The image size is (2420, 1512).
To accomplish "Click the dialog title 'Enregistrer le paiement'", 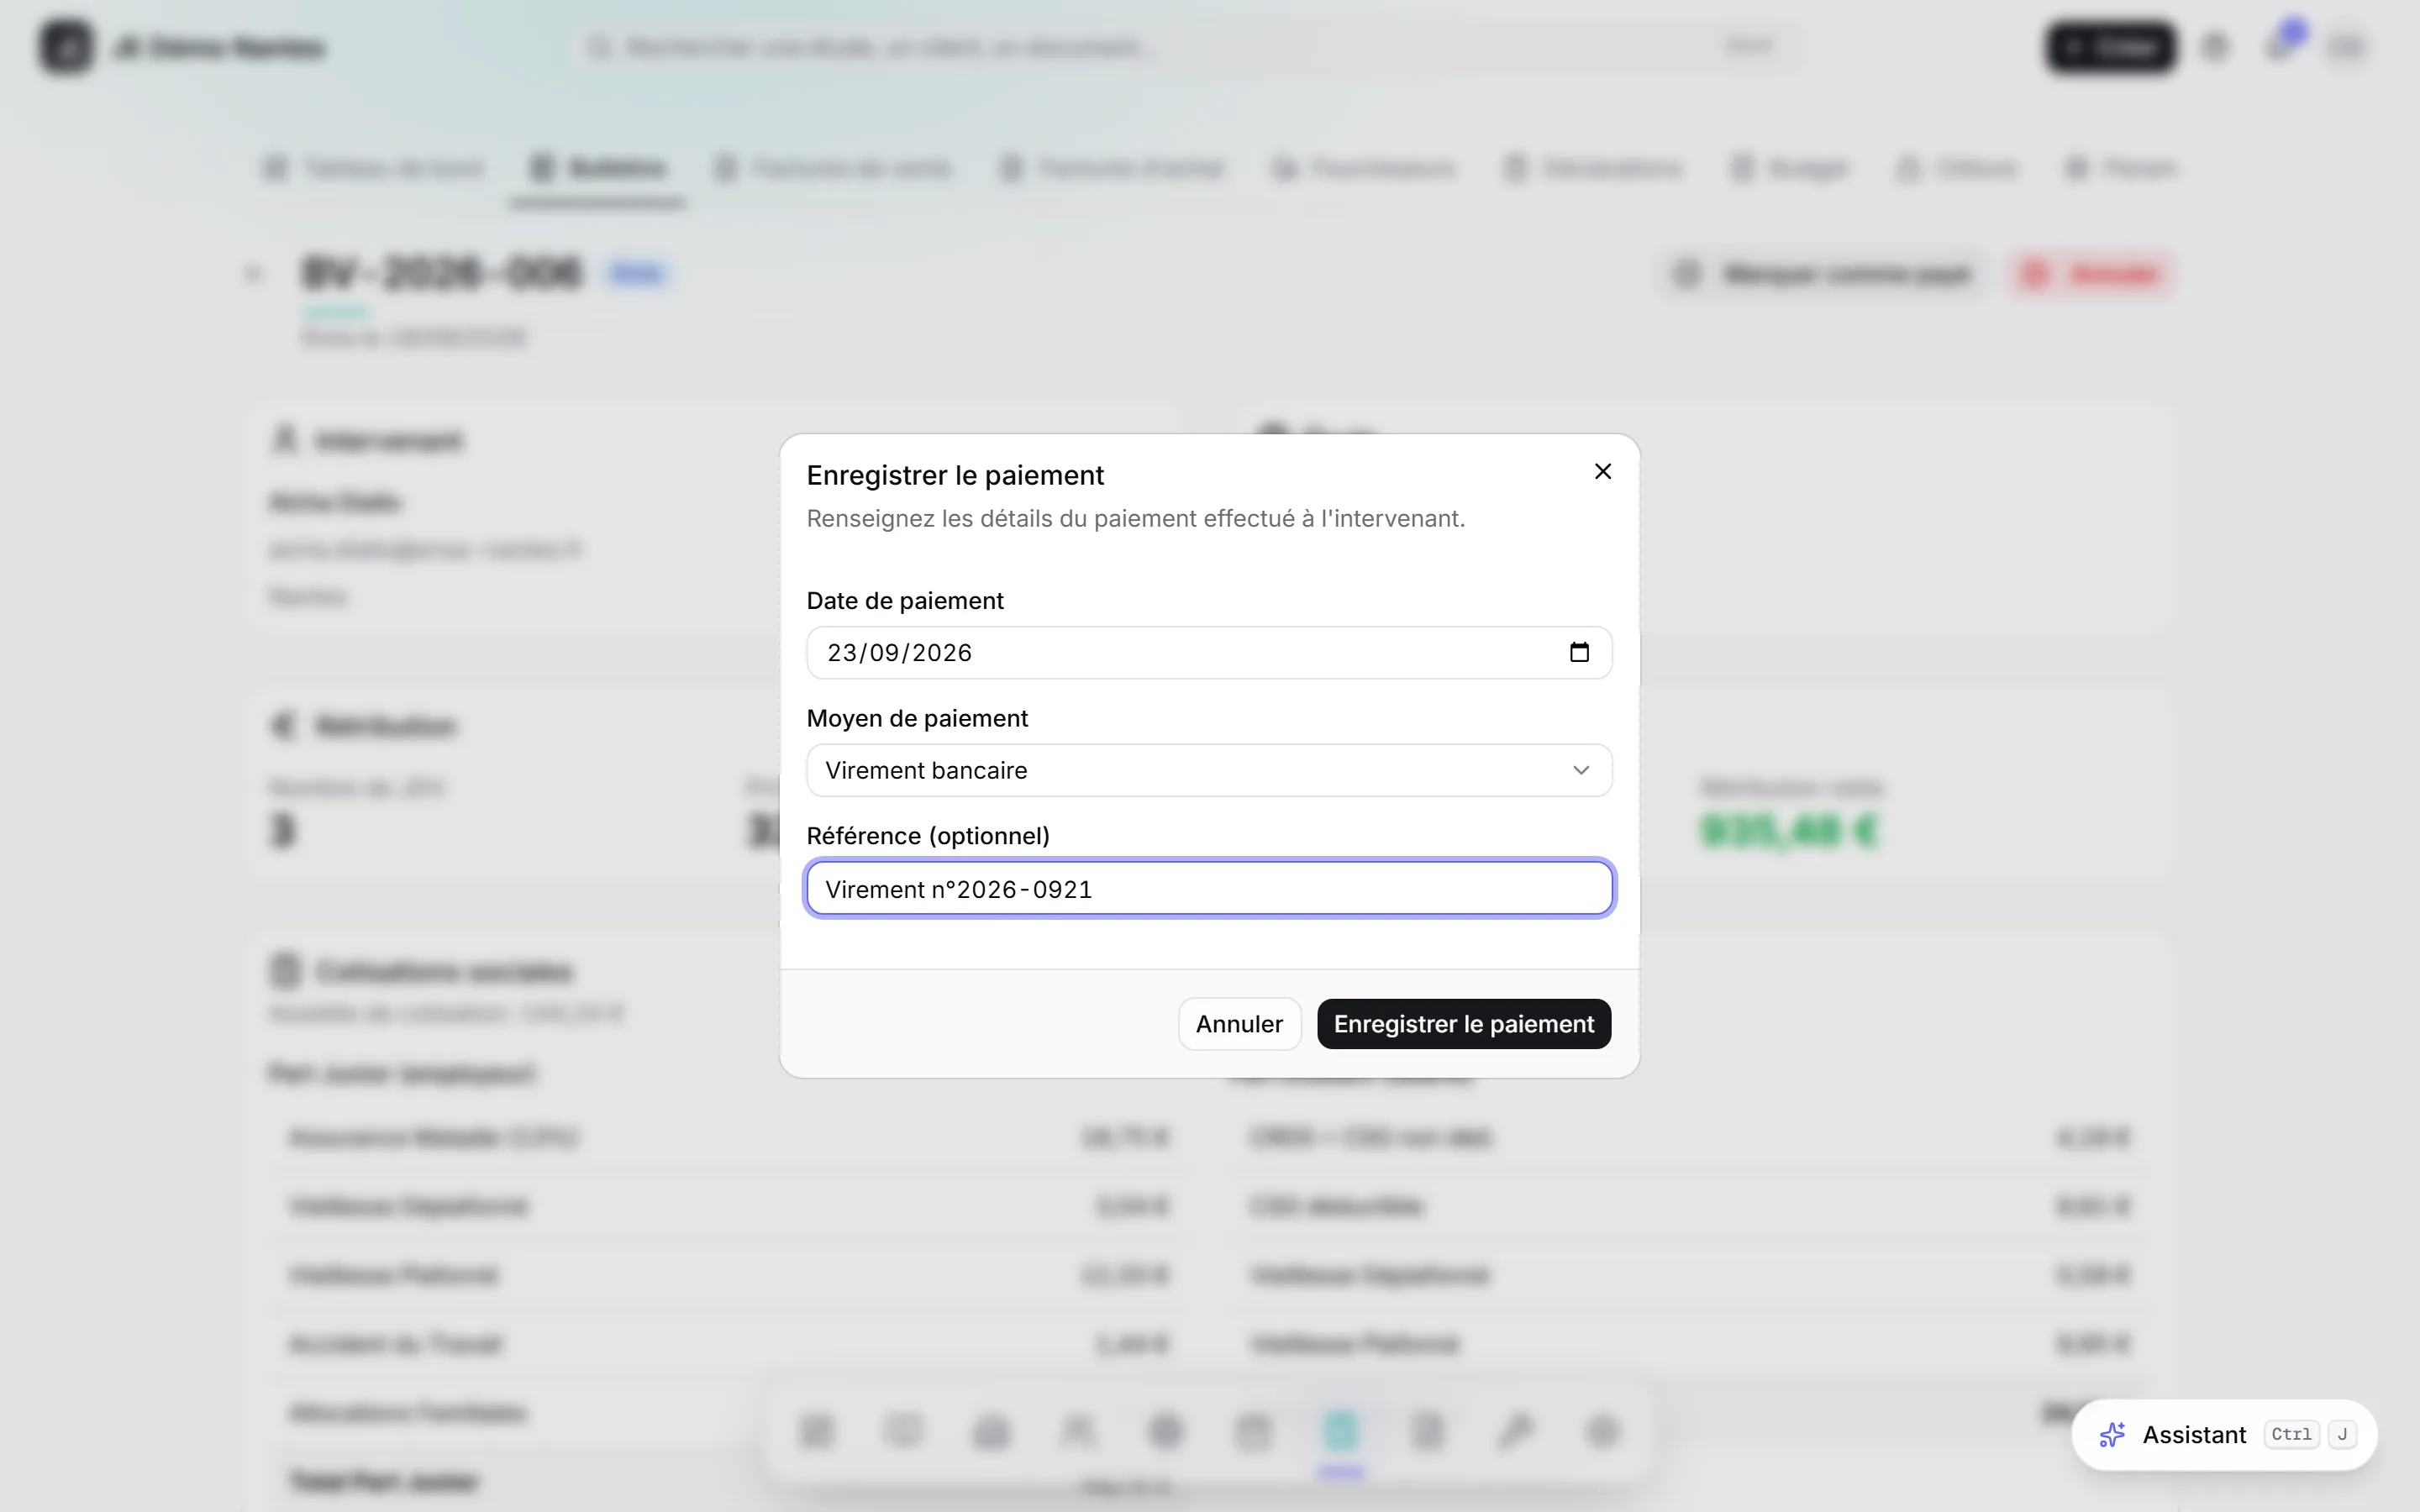I will click(955, 475).
